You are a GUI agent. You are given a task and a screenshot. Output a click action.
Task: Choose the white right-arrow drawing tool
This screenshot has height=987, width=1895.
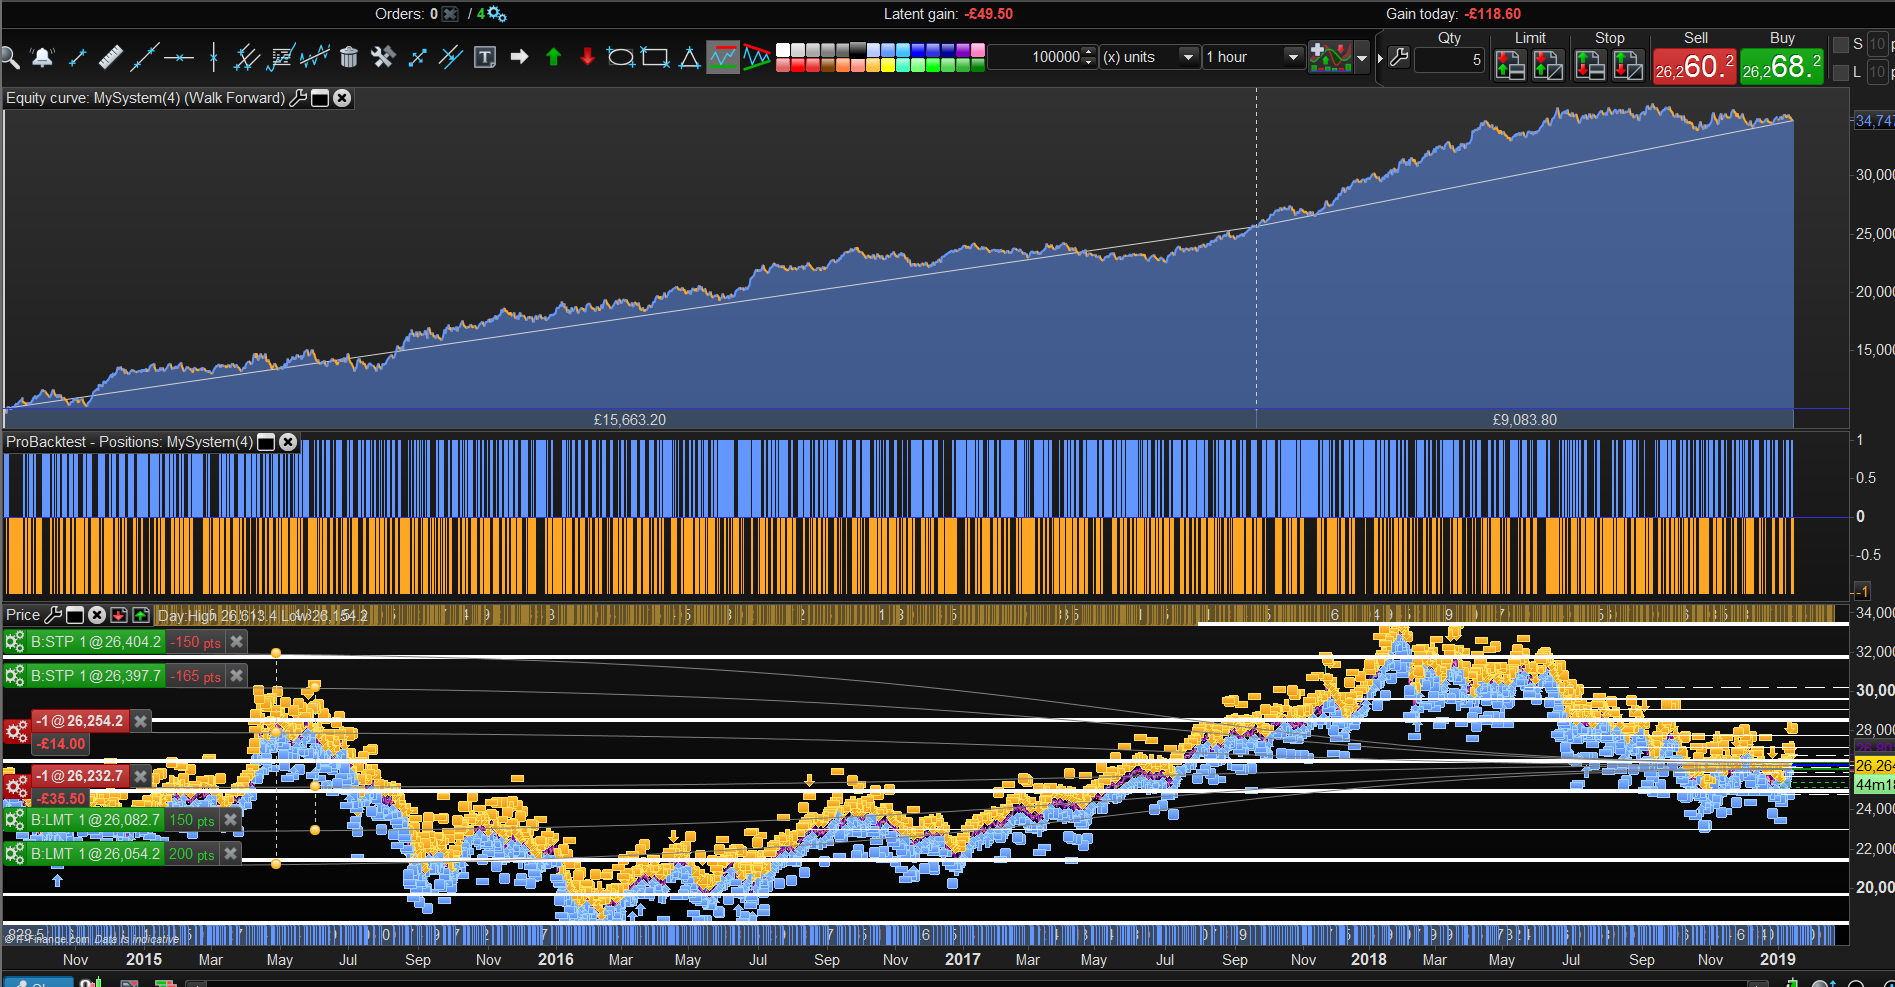click(x=519, y=57)
